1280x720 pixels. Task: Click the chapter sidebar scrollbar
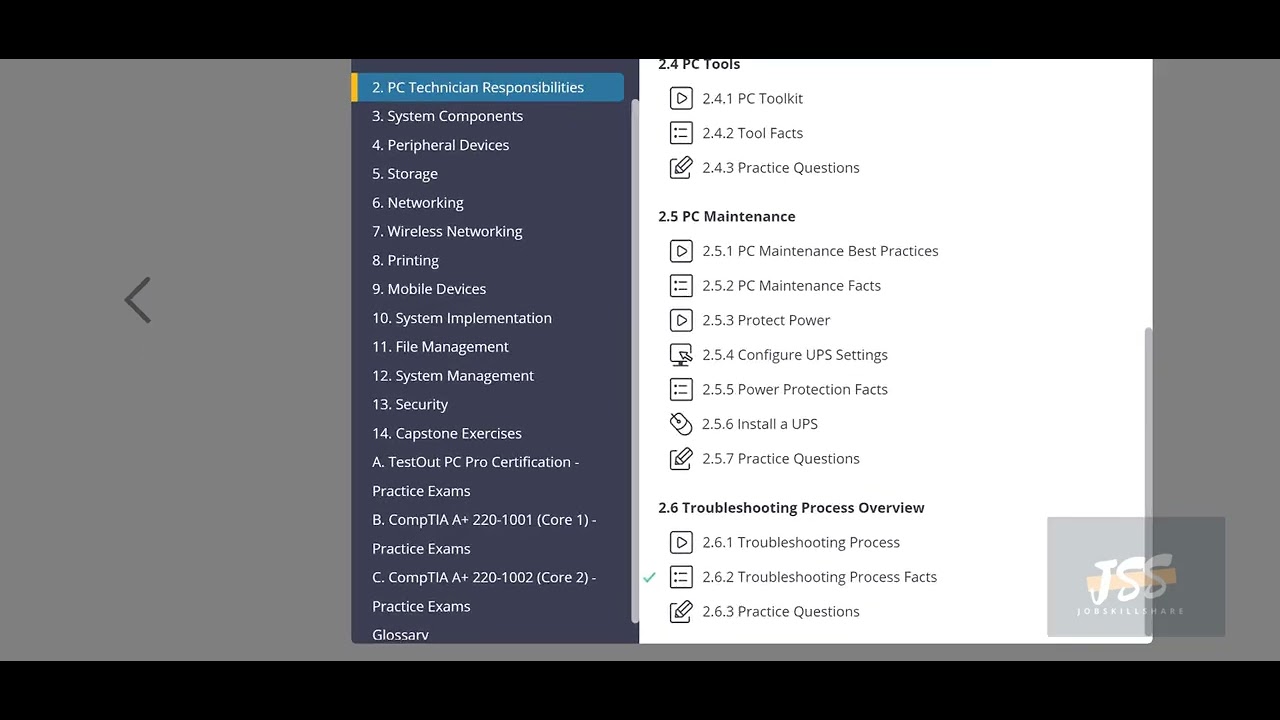pos(634,360)
